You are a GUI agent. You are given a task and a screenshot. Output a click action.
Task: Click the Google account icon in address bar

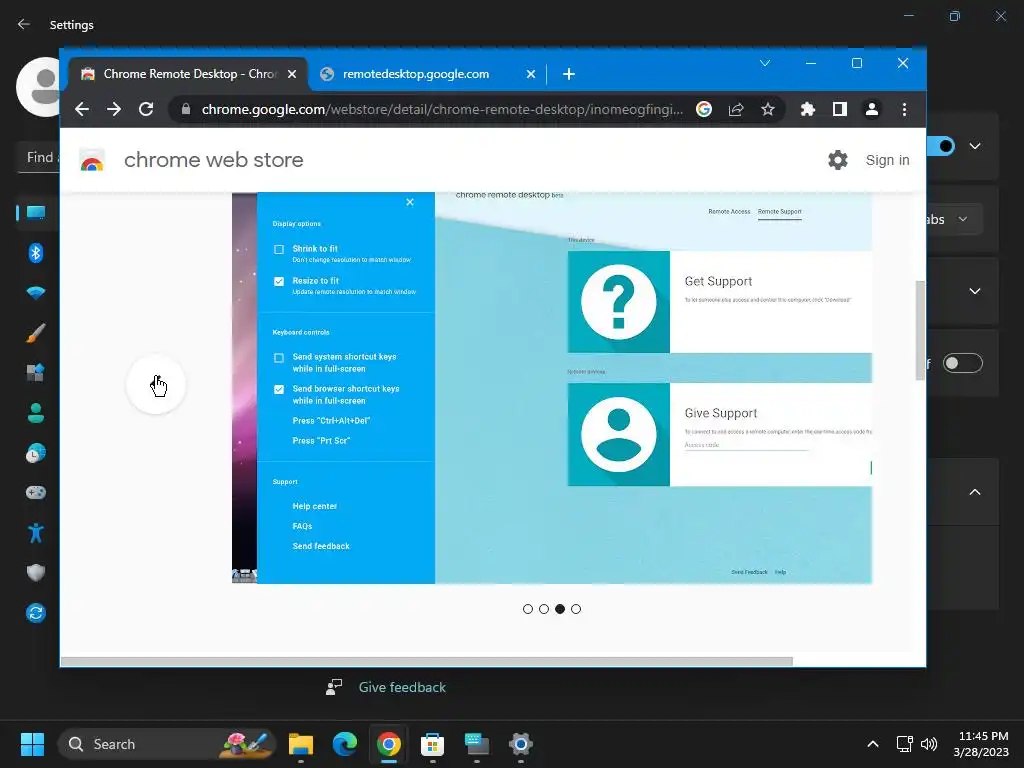coord(703,109)
